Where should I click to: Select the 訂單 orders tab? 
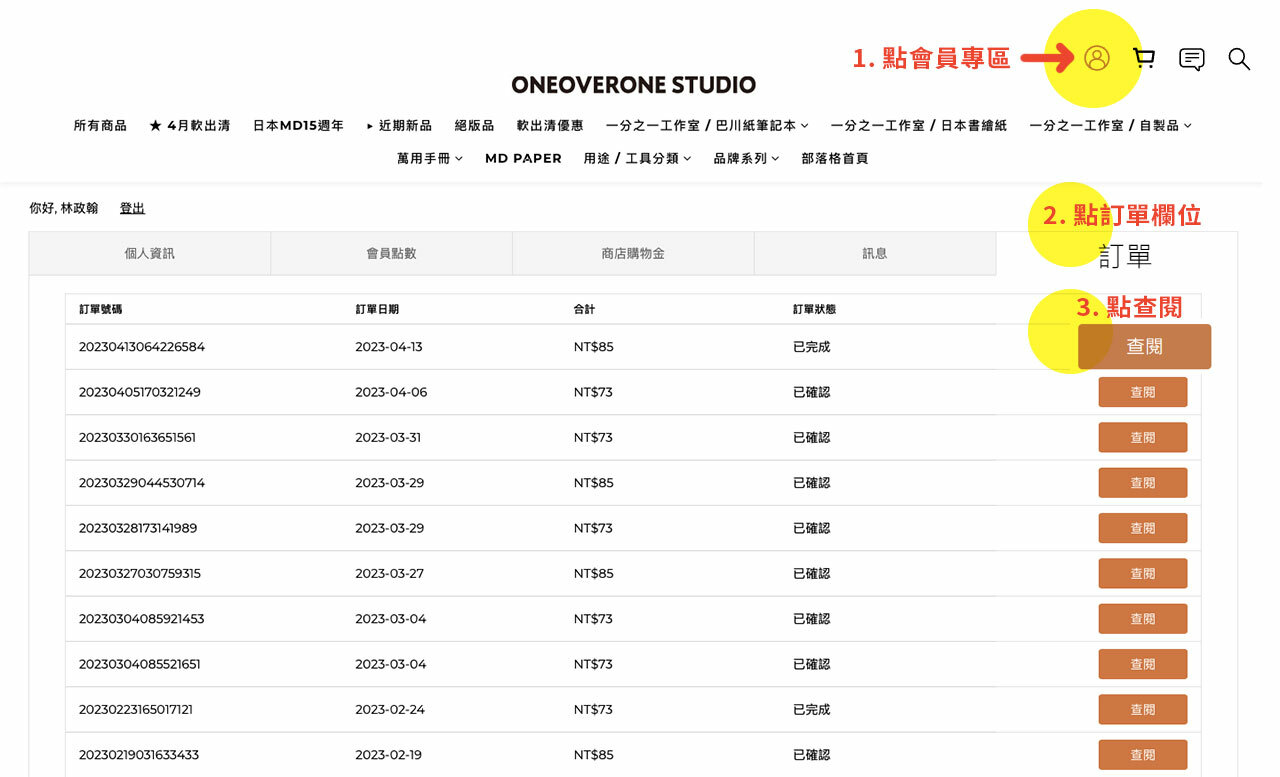tap(1125, 257)
